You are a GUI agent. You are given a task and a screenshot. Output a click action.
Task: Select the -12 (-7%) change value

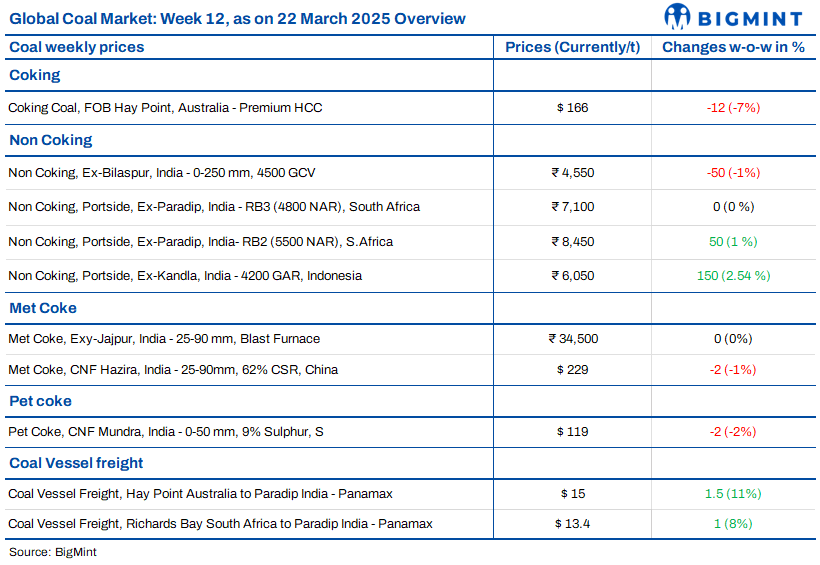coord(733,107)
